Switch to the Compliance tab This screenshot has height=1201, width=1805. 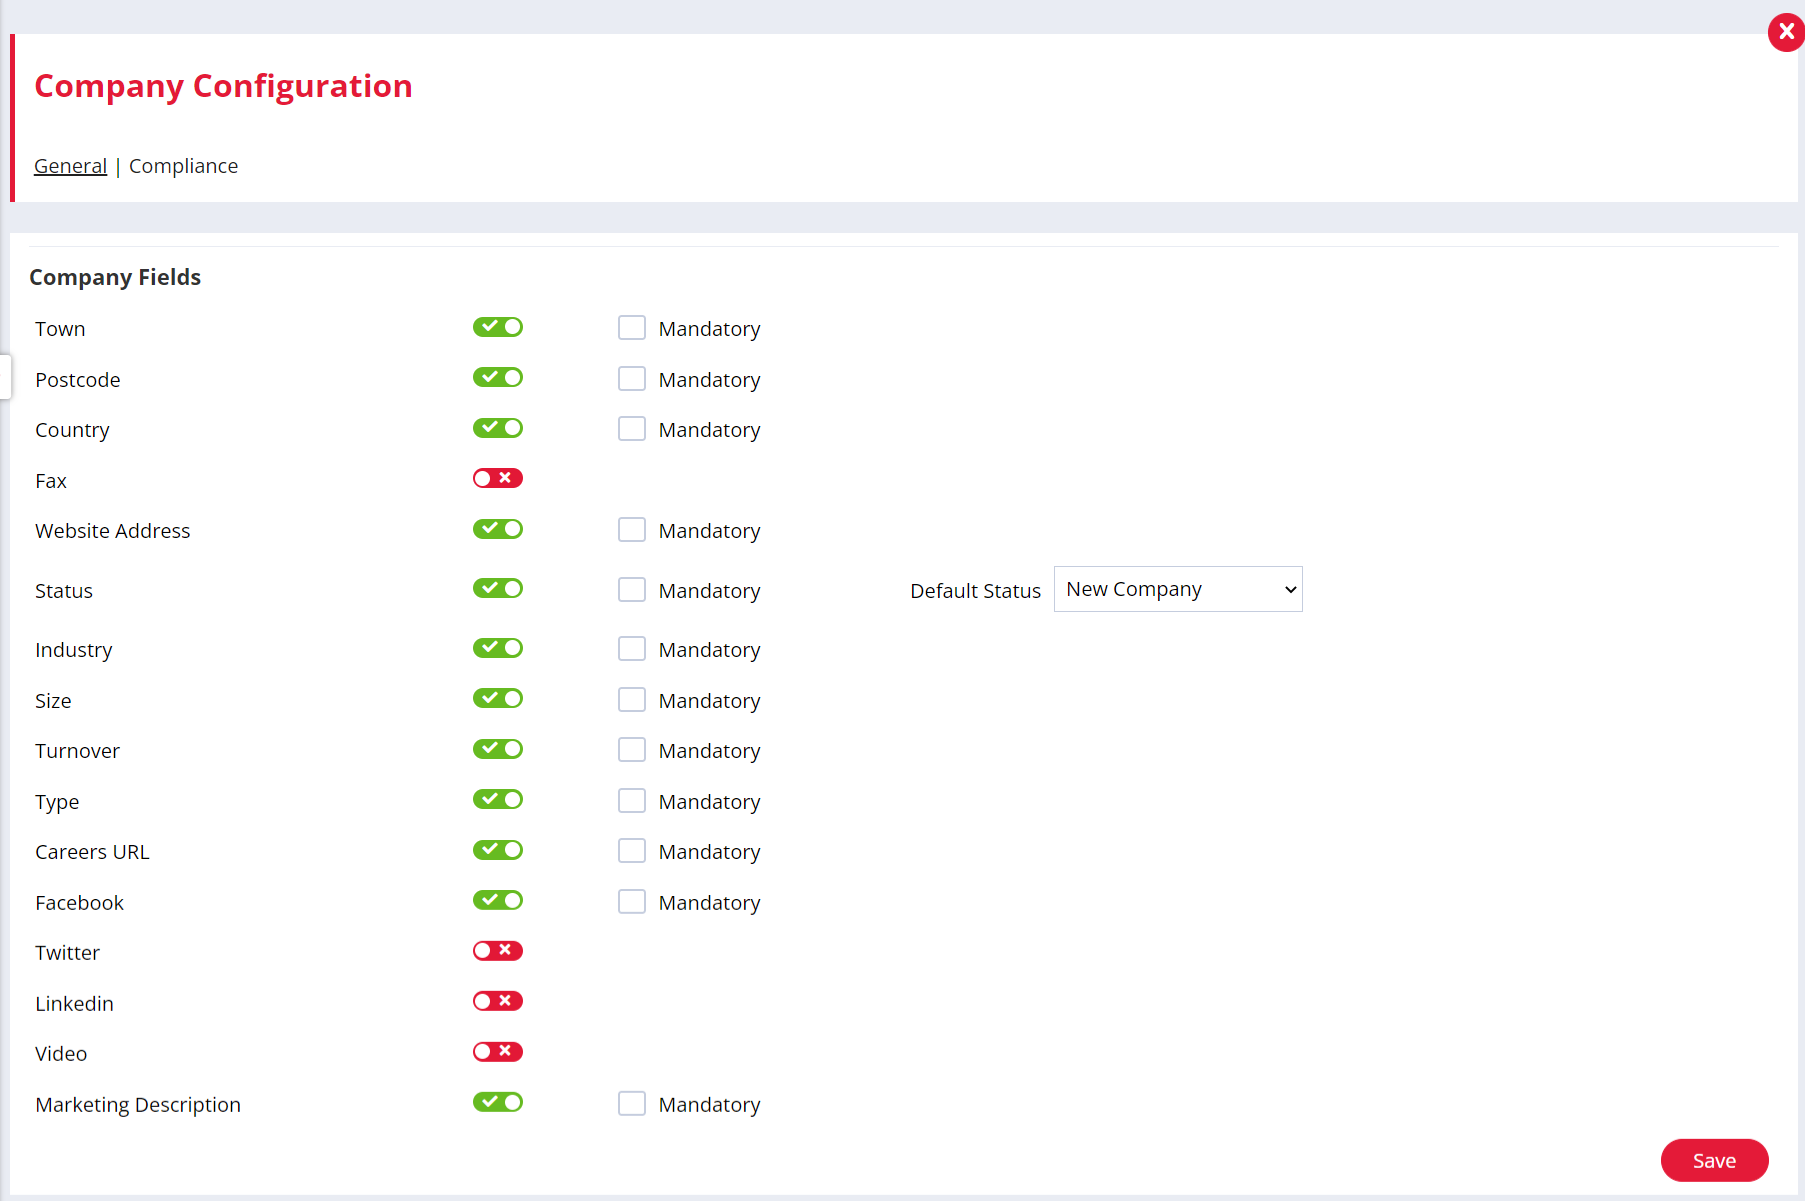coord(183,166)
